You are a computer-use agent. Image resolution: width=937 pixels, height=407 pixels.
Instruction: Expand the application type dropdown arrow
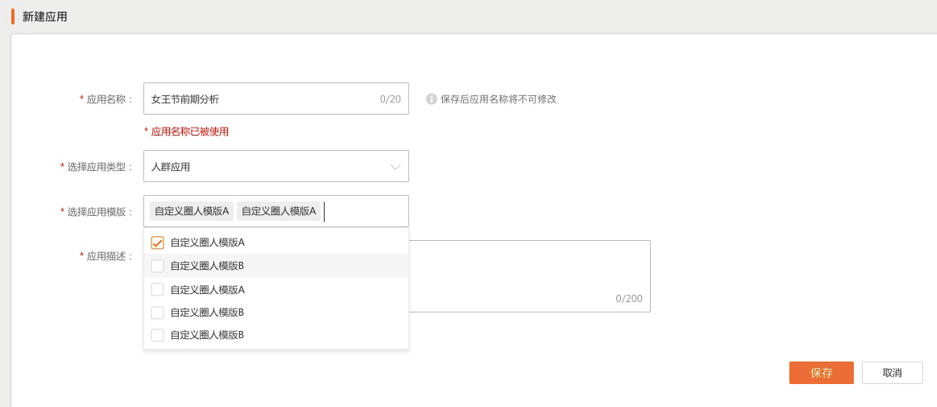coord(395,167)
